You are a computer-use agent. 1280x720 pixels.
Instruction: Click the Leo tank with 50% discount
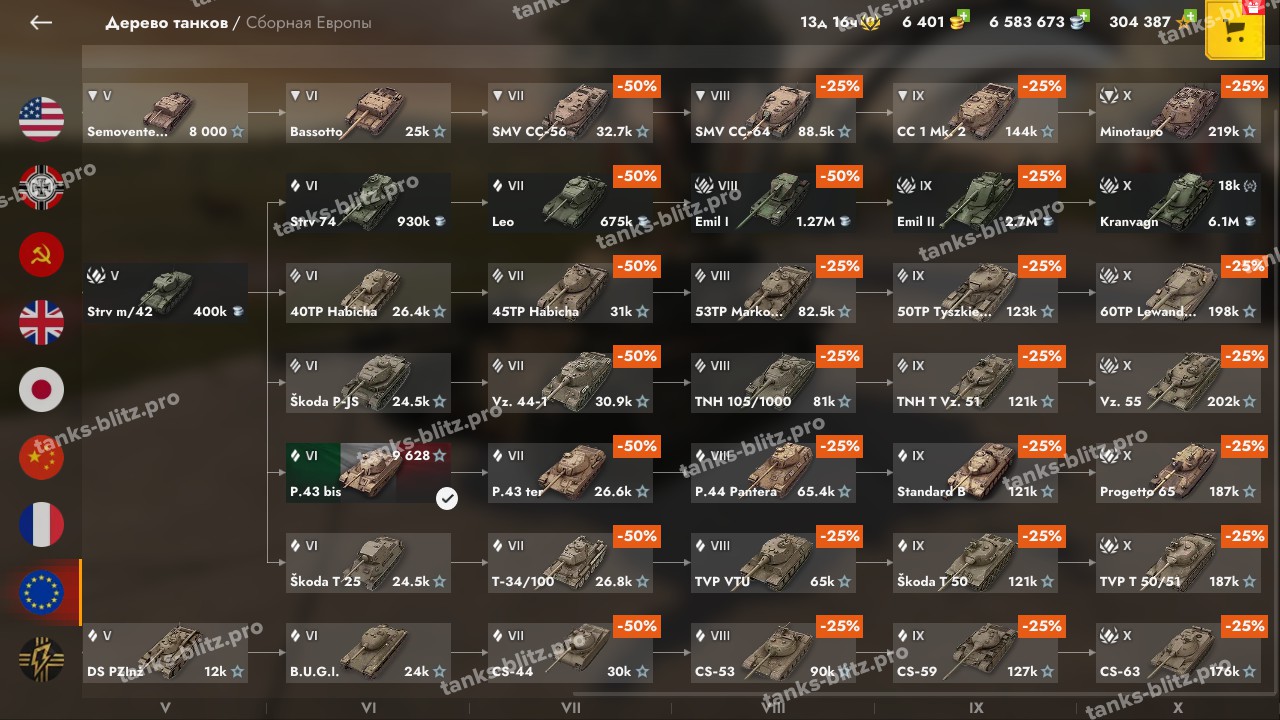click(x=571, y=203)
